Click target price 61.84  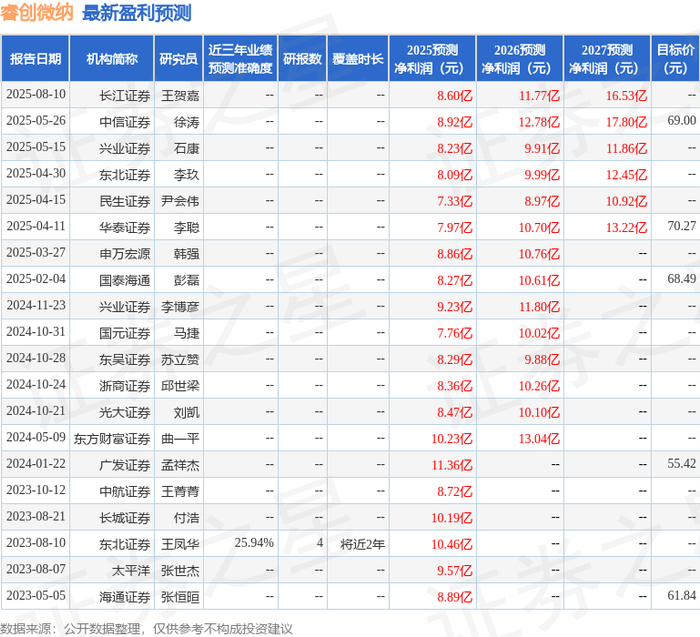pyautogui.click(x=682, y=595)
